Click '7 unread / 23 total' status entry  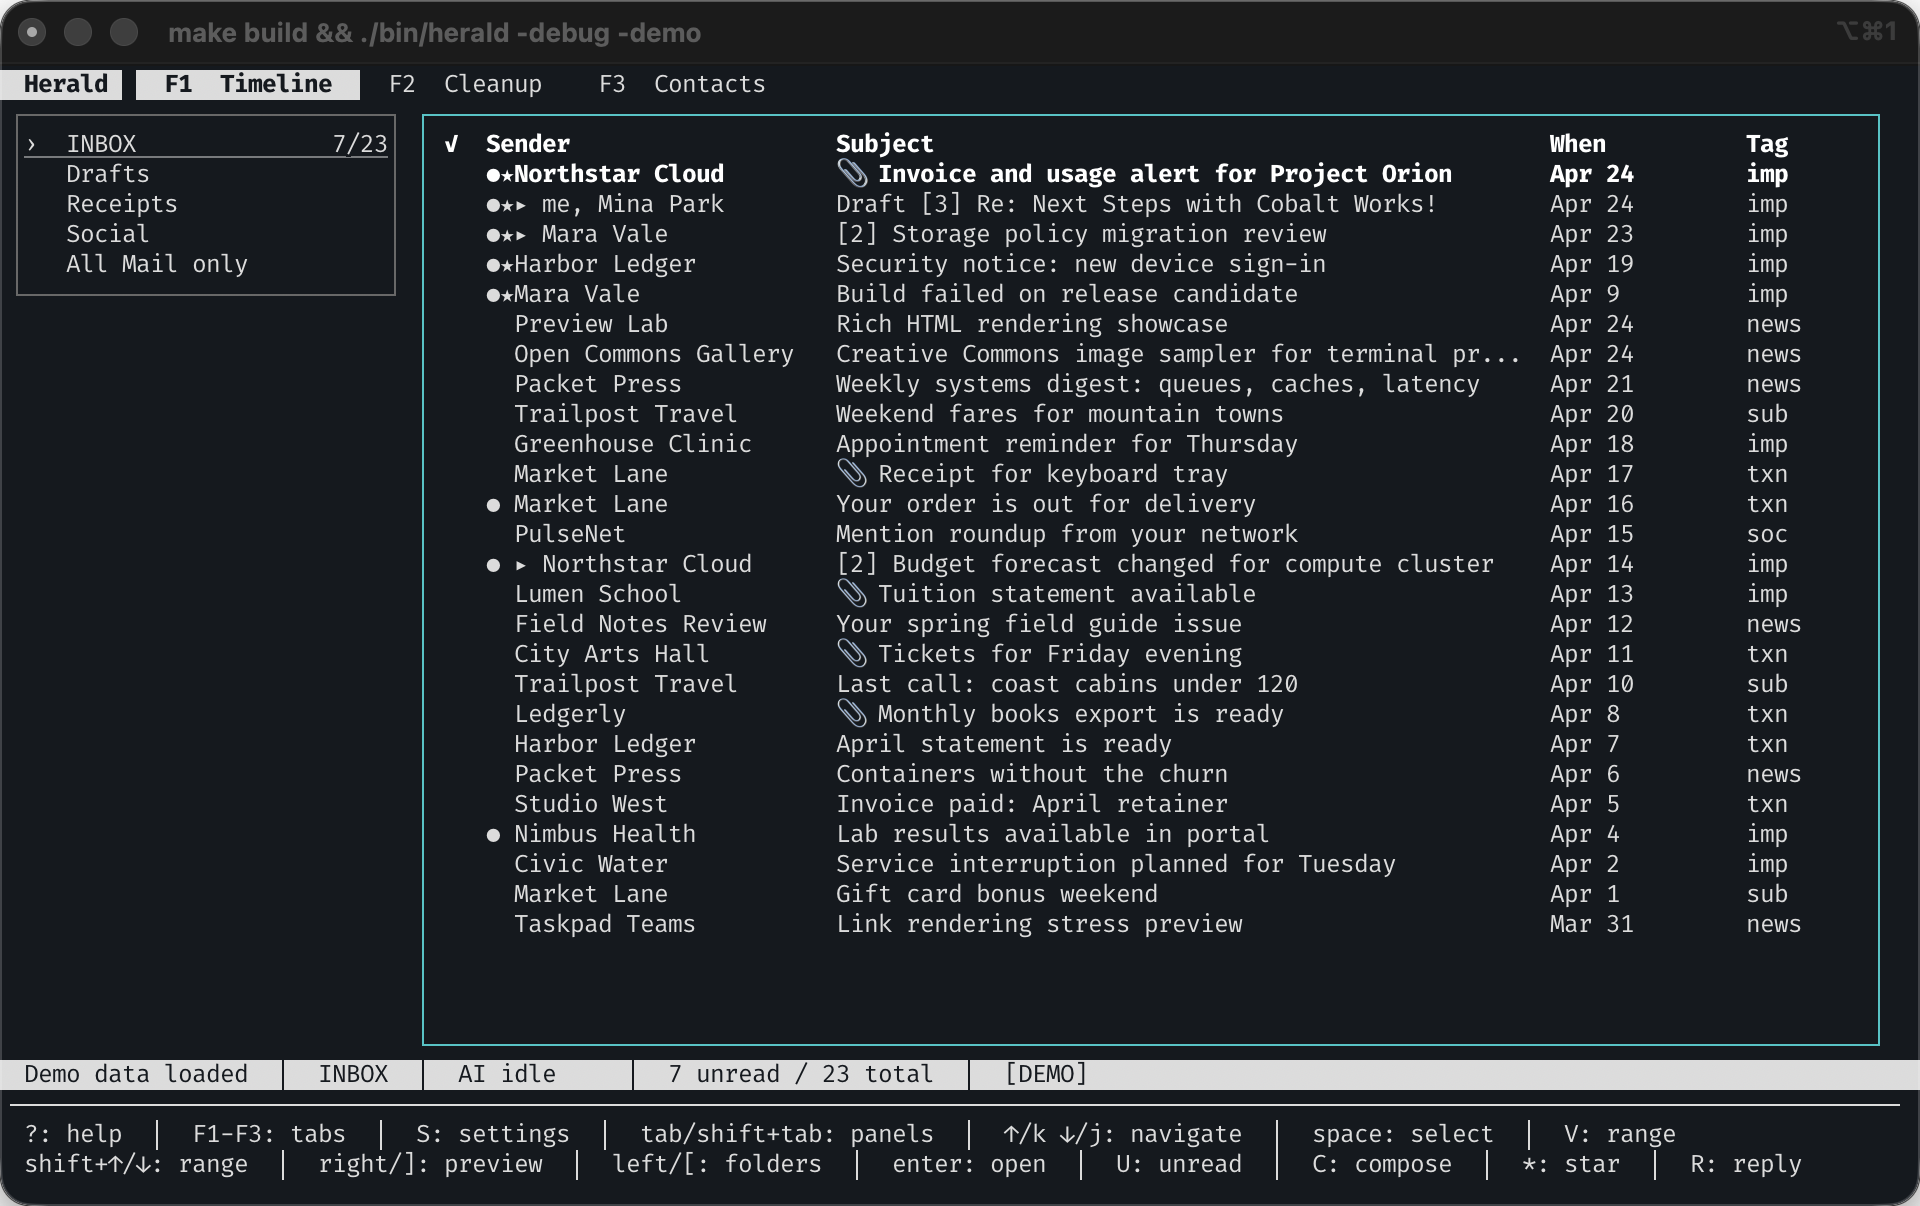pyautogui.click(x=801, y=1074)
